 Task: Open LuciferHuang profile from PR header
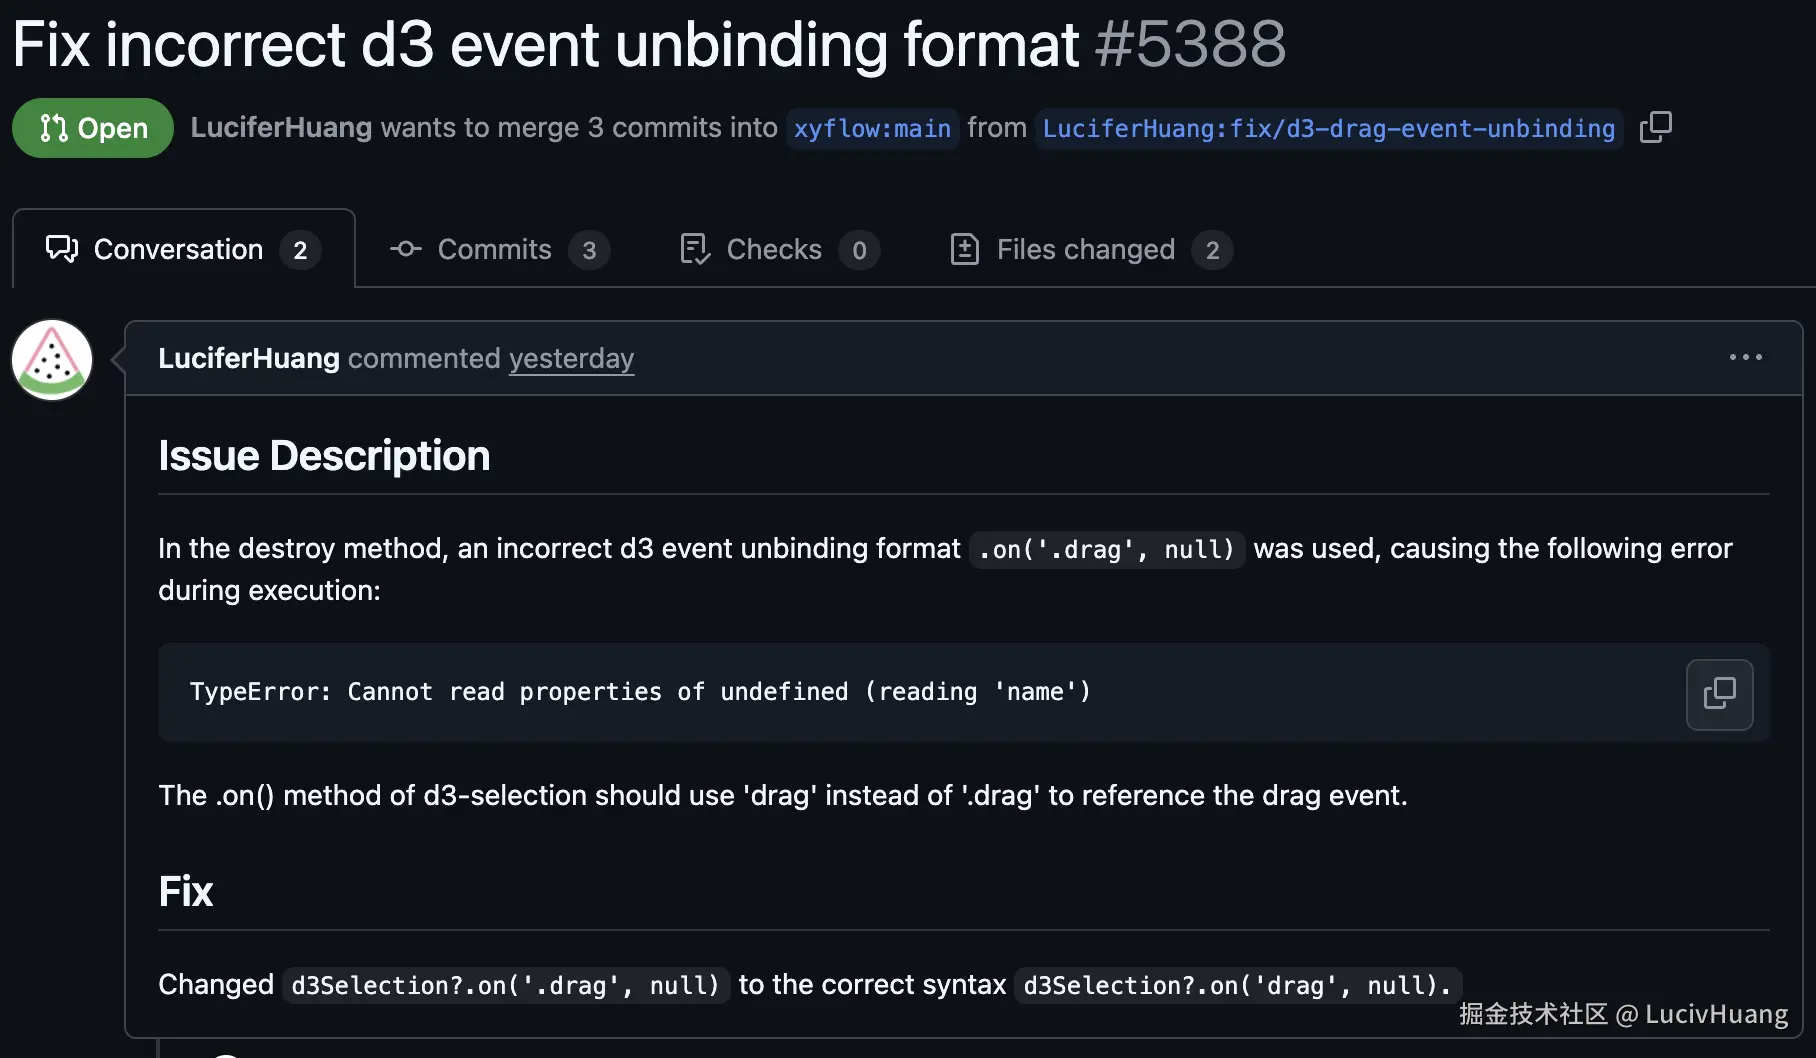(x=281, y=127)
